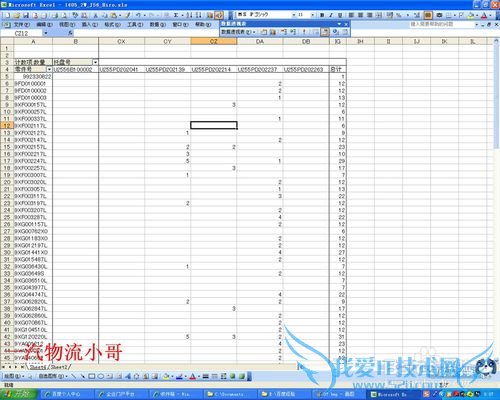Open the Font Color dropdown arrow in formatting toolbar

(x=489, y=15)
